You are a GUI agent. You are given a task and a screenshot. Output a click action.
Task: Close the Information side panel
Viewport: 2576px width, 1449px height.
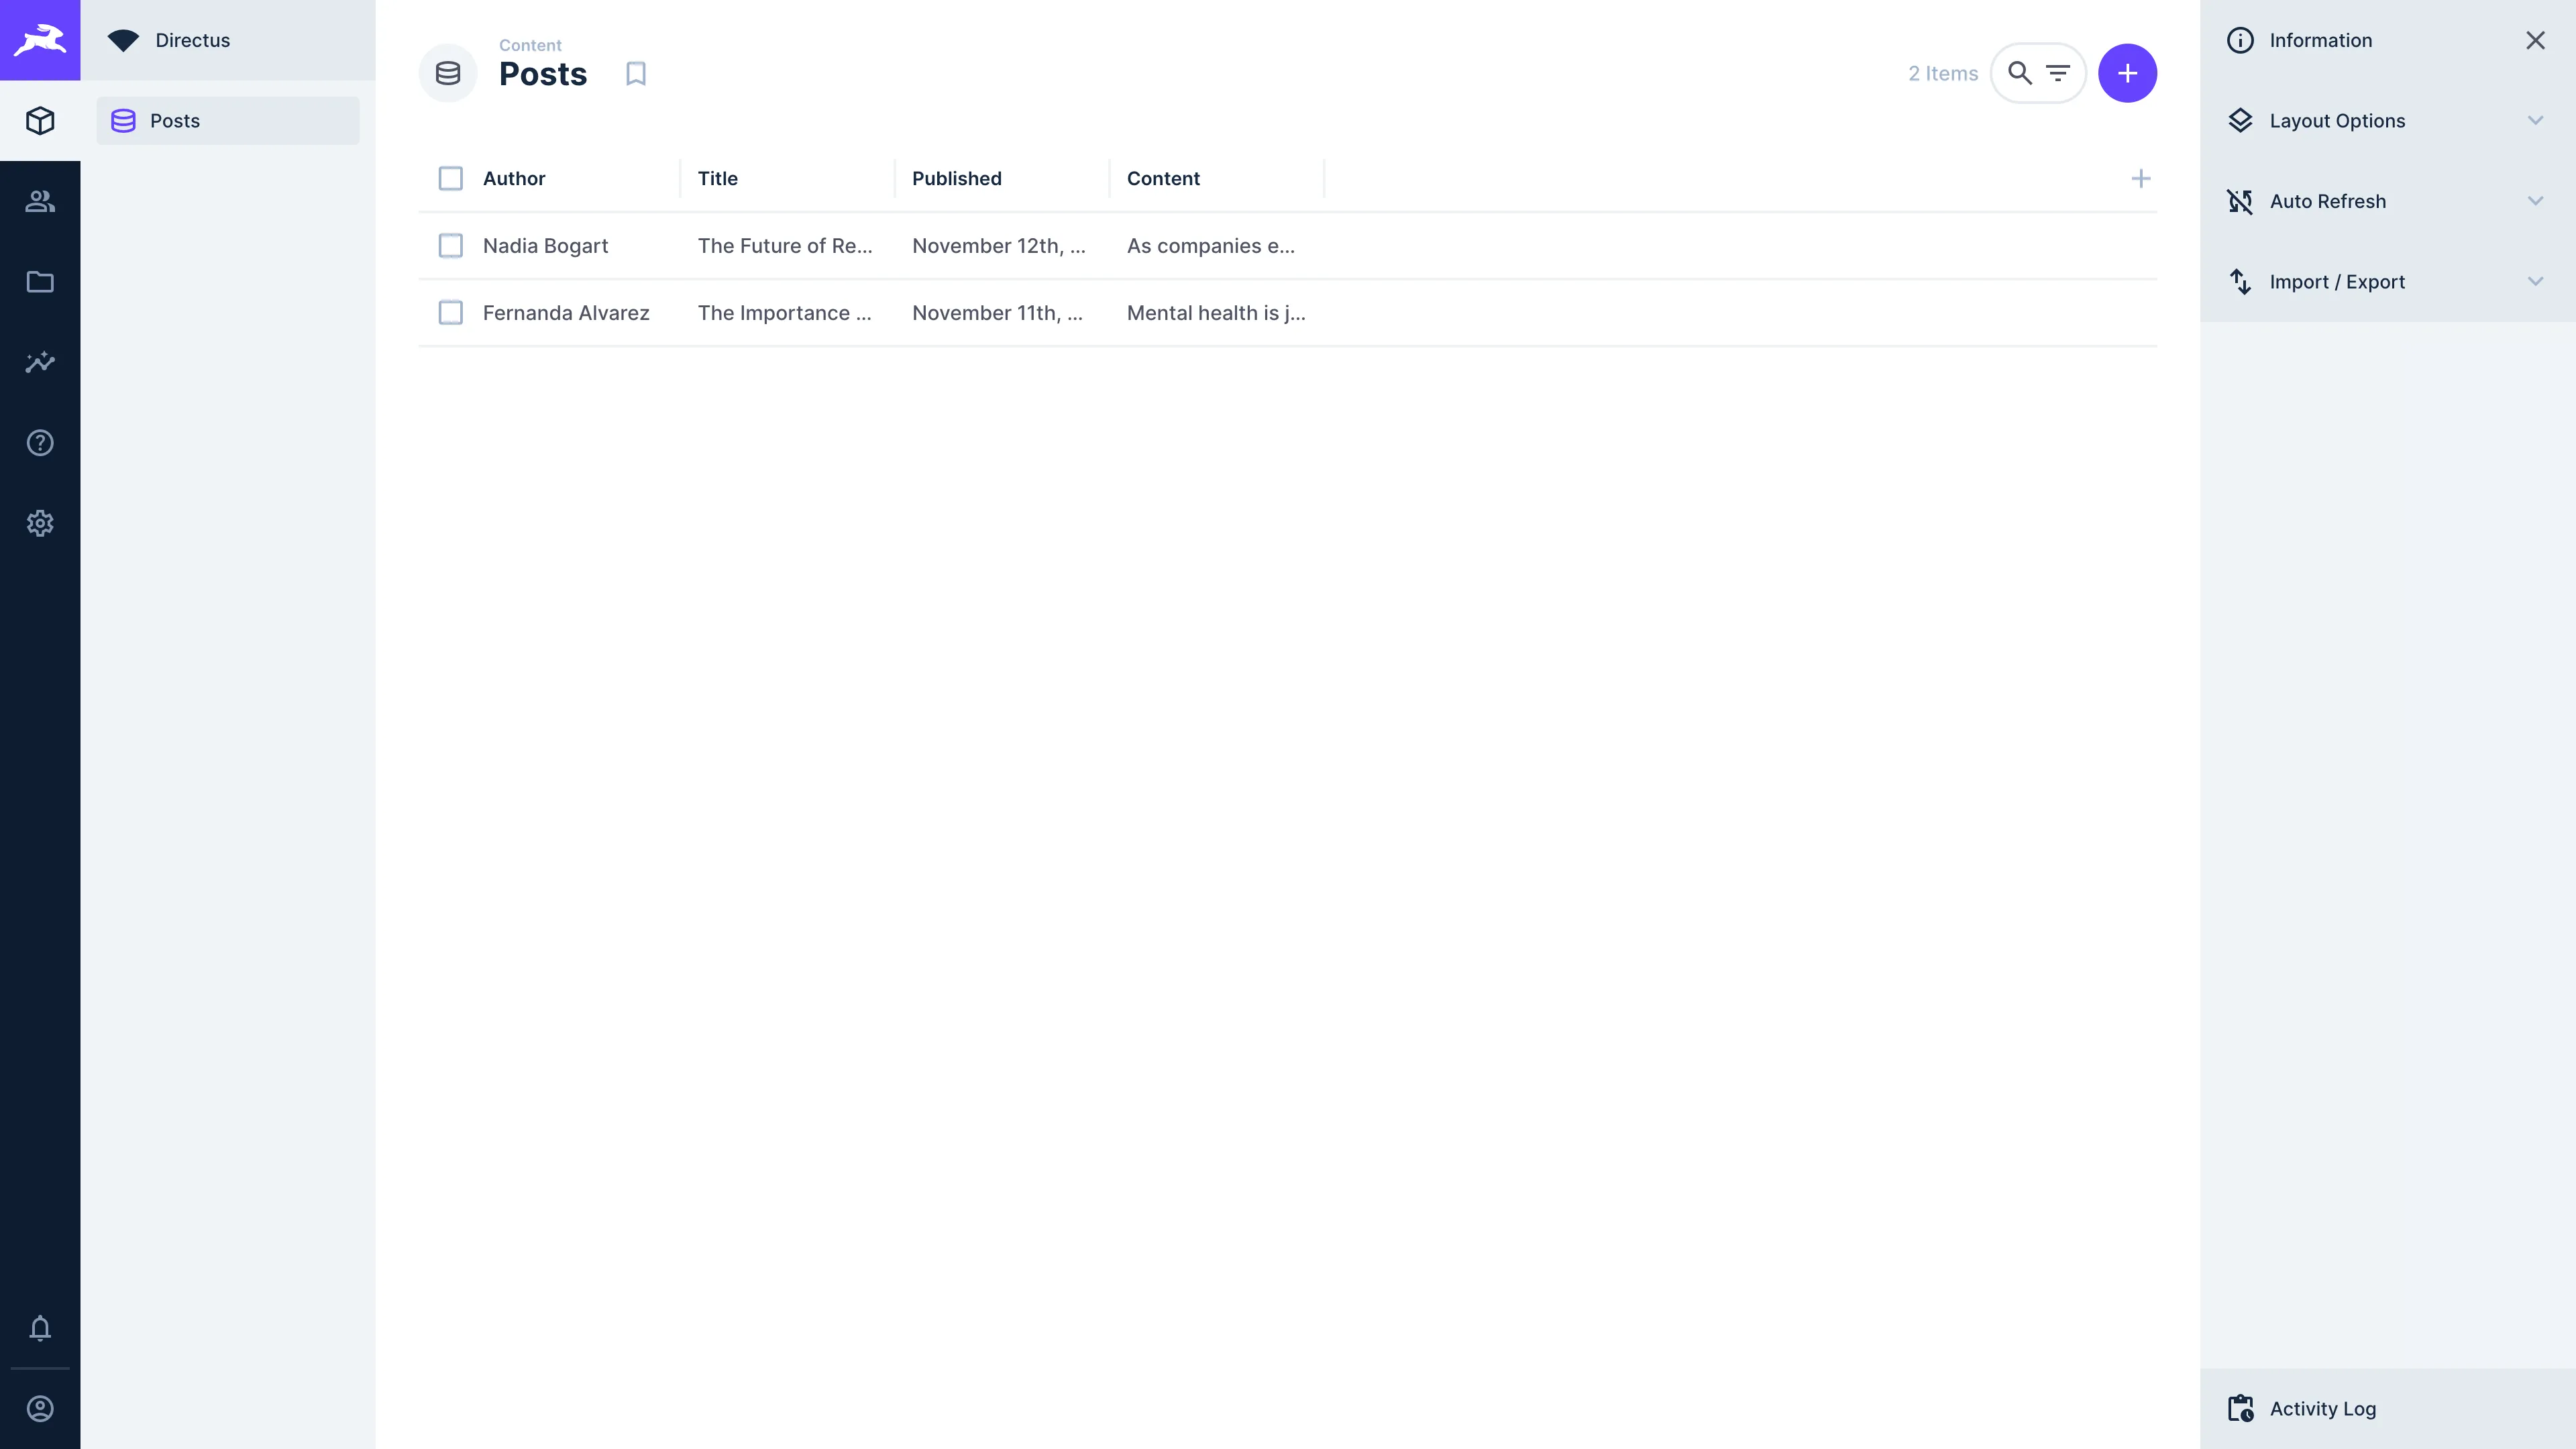[2537, 39]
